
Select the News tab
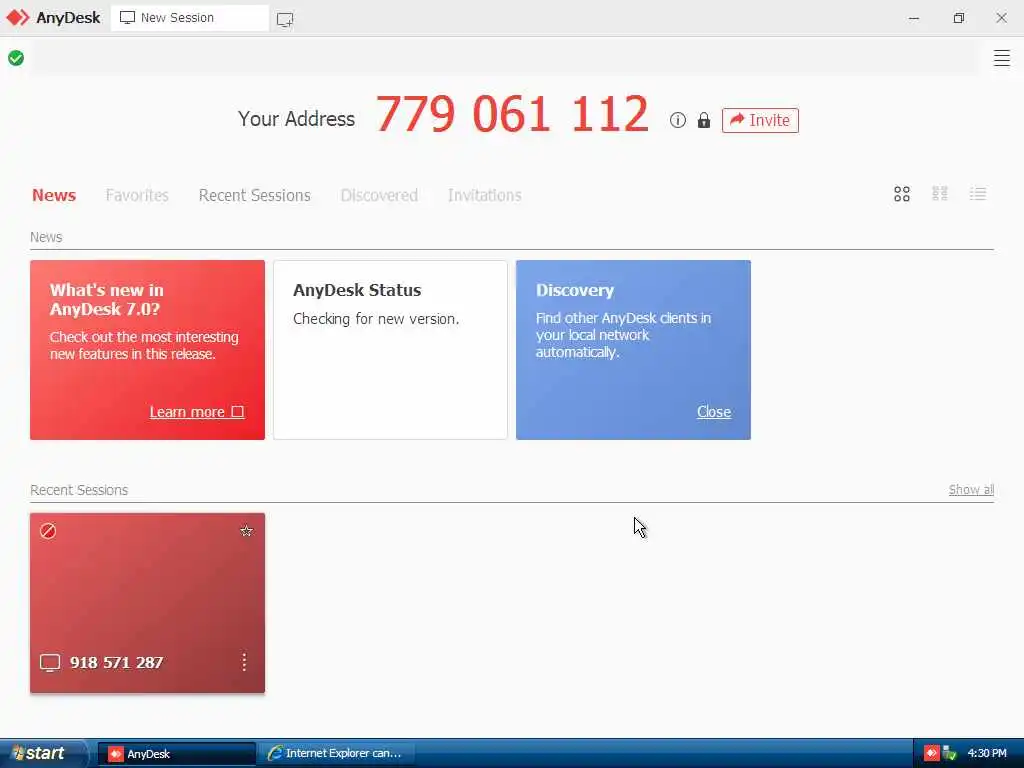point(54,195)
